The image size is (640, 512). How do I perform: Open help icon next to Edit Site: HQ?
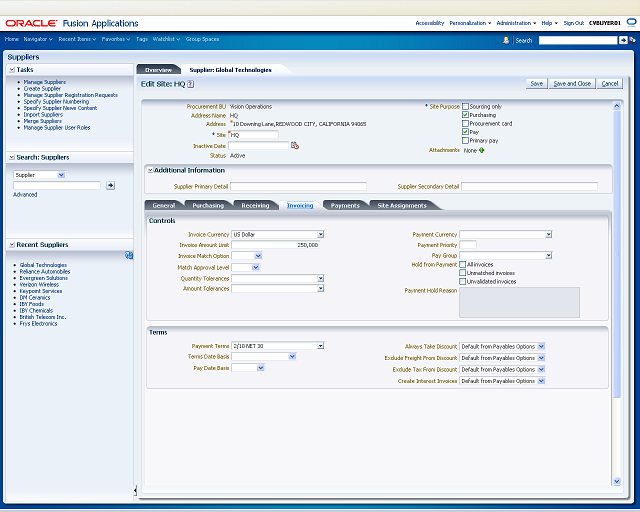point(191,84)
